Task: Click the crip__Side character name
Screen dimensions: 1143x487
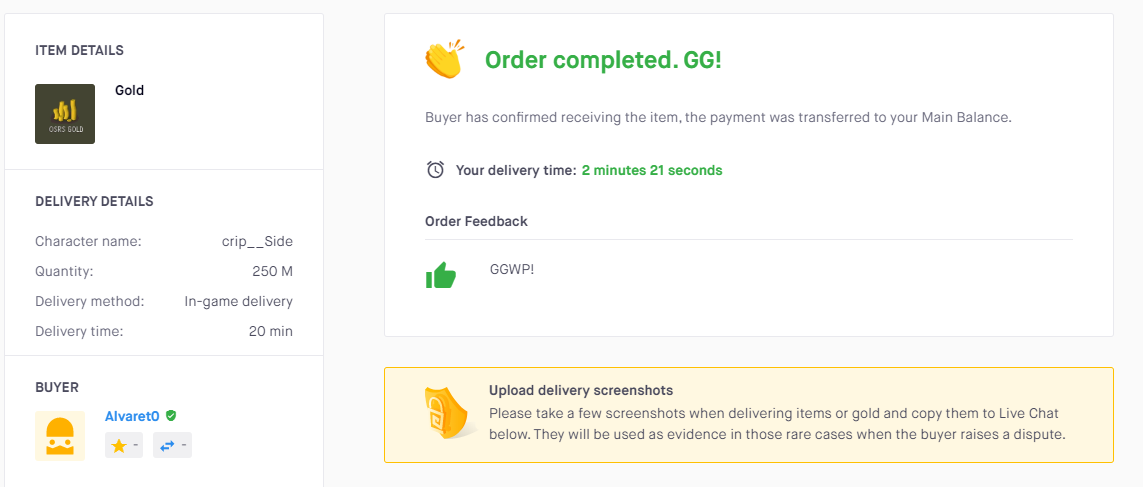Action: point(257,241)
